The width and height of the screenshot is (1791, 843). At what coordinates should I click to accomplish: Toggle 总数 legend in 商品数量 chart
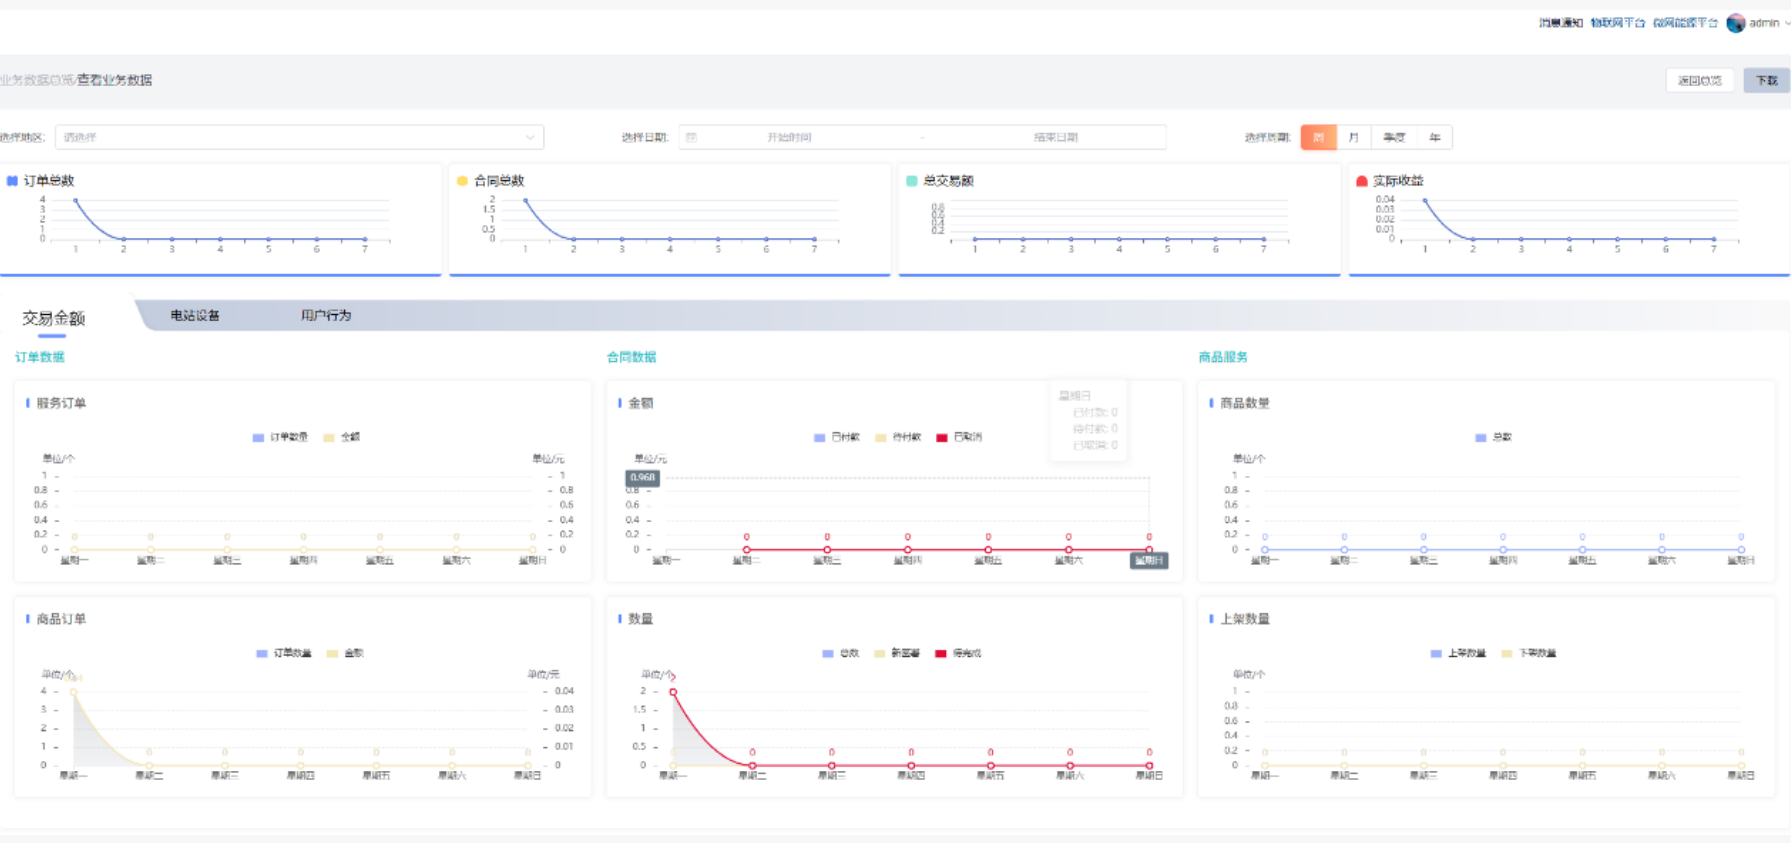click(x=1494, y=437)
